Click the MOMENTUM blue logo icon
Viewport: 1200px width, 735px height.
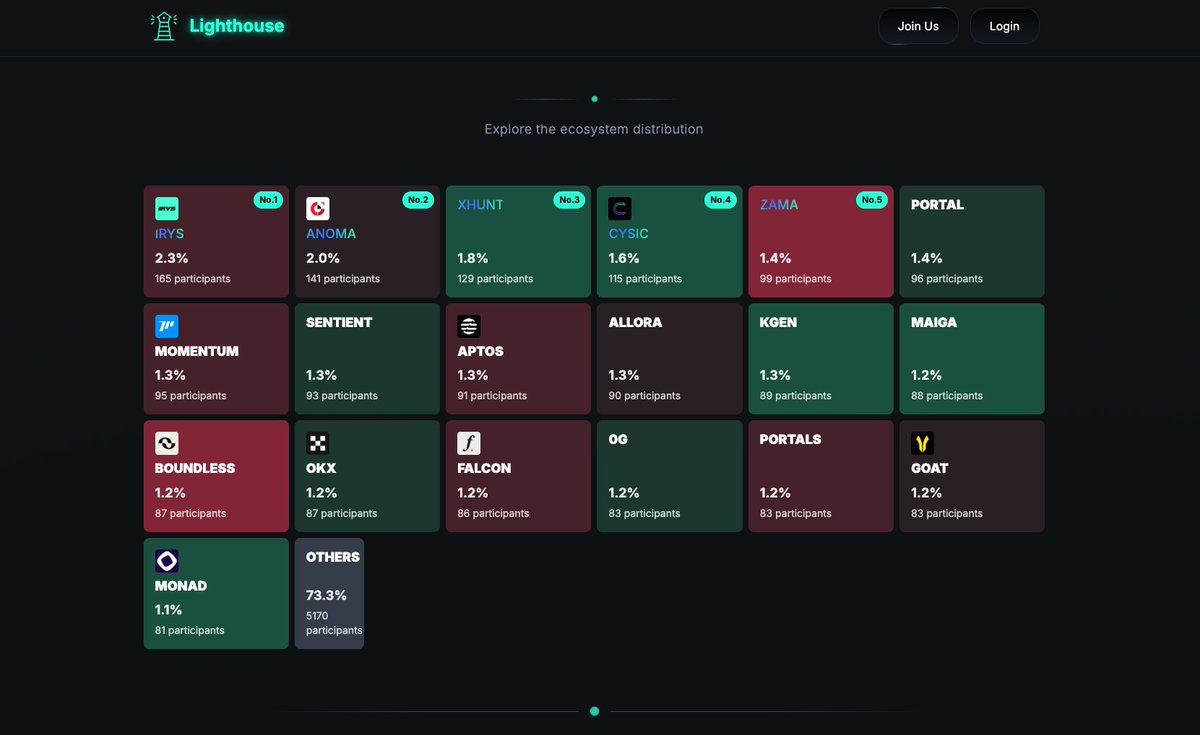tap(166, 326)
